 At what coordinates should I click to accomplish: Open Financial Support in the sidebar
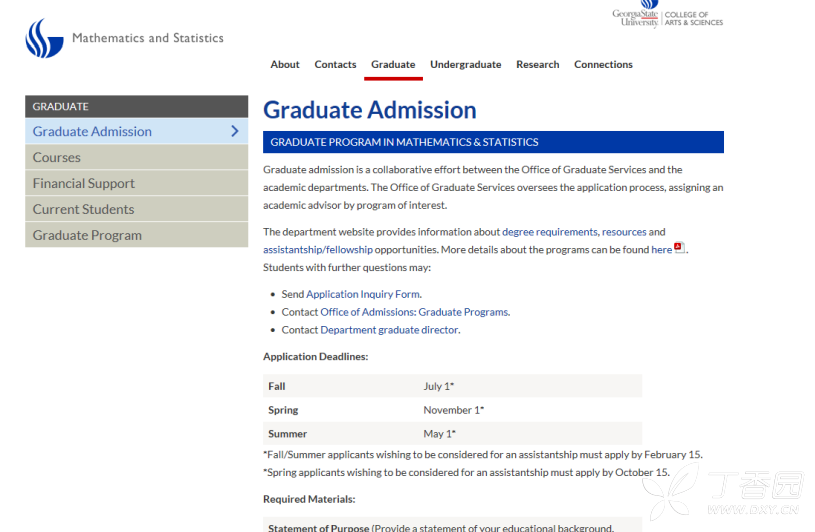tap(84, 183)
